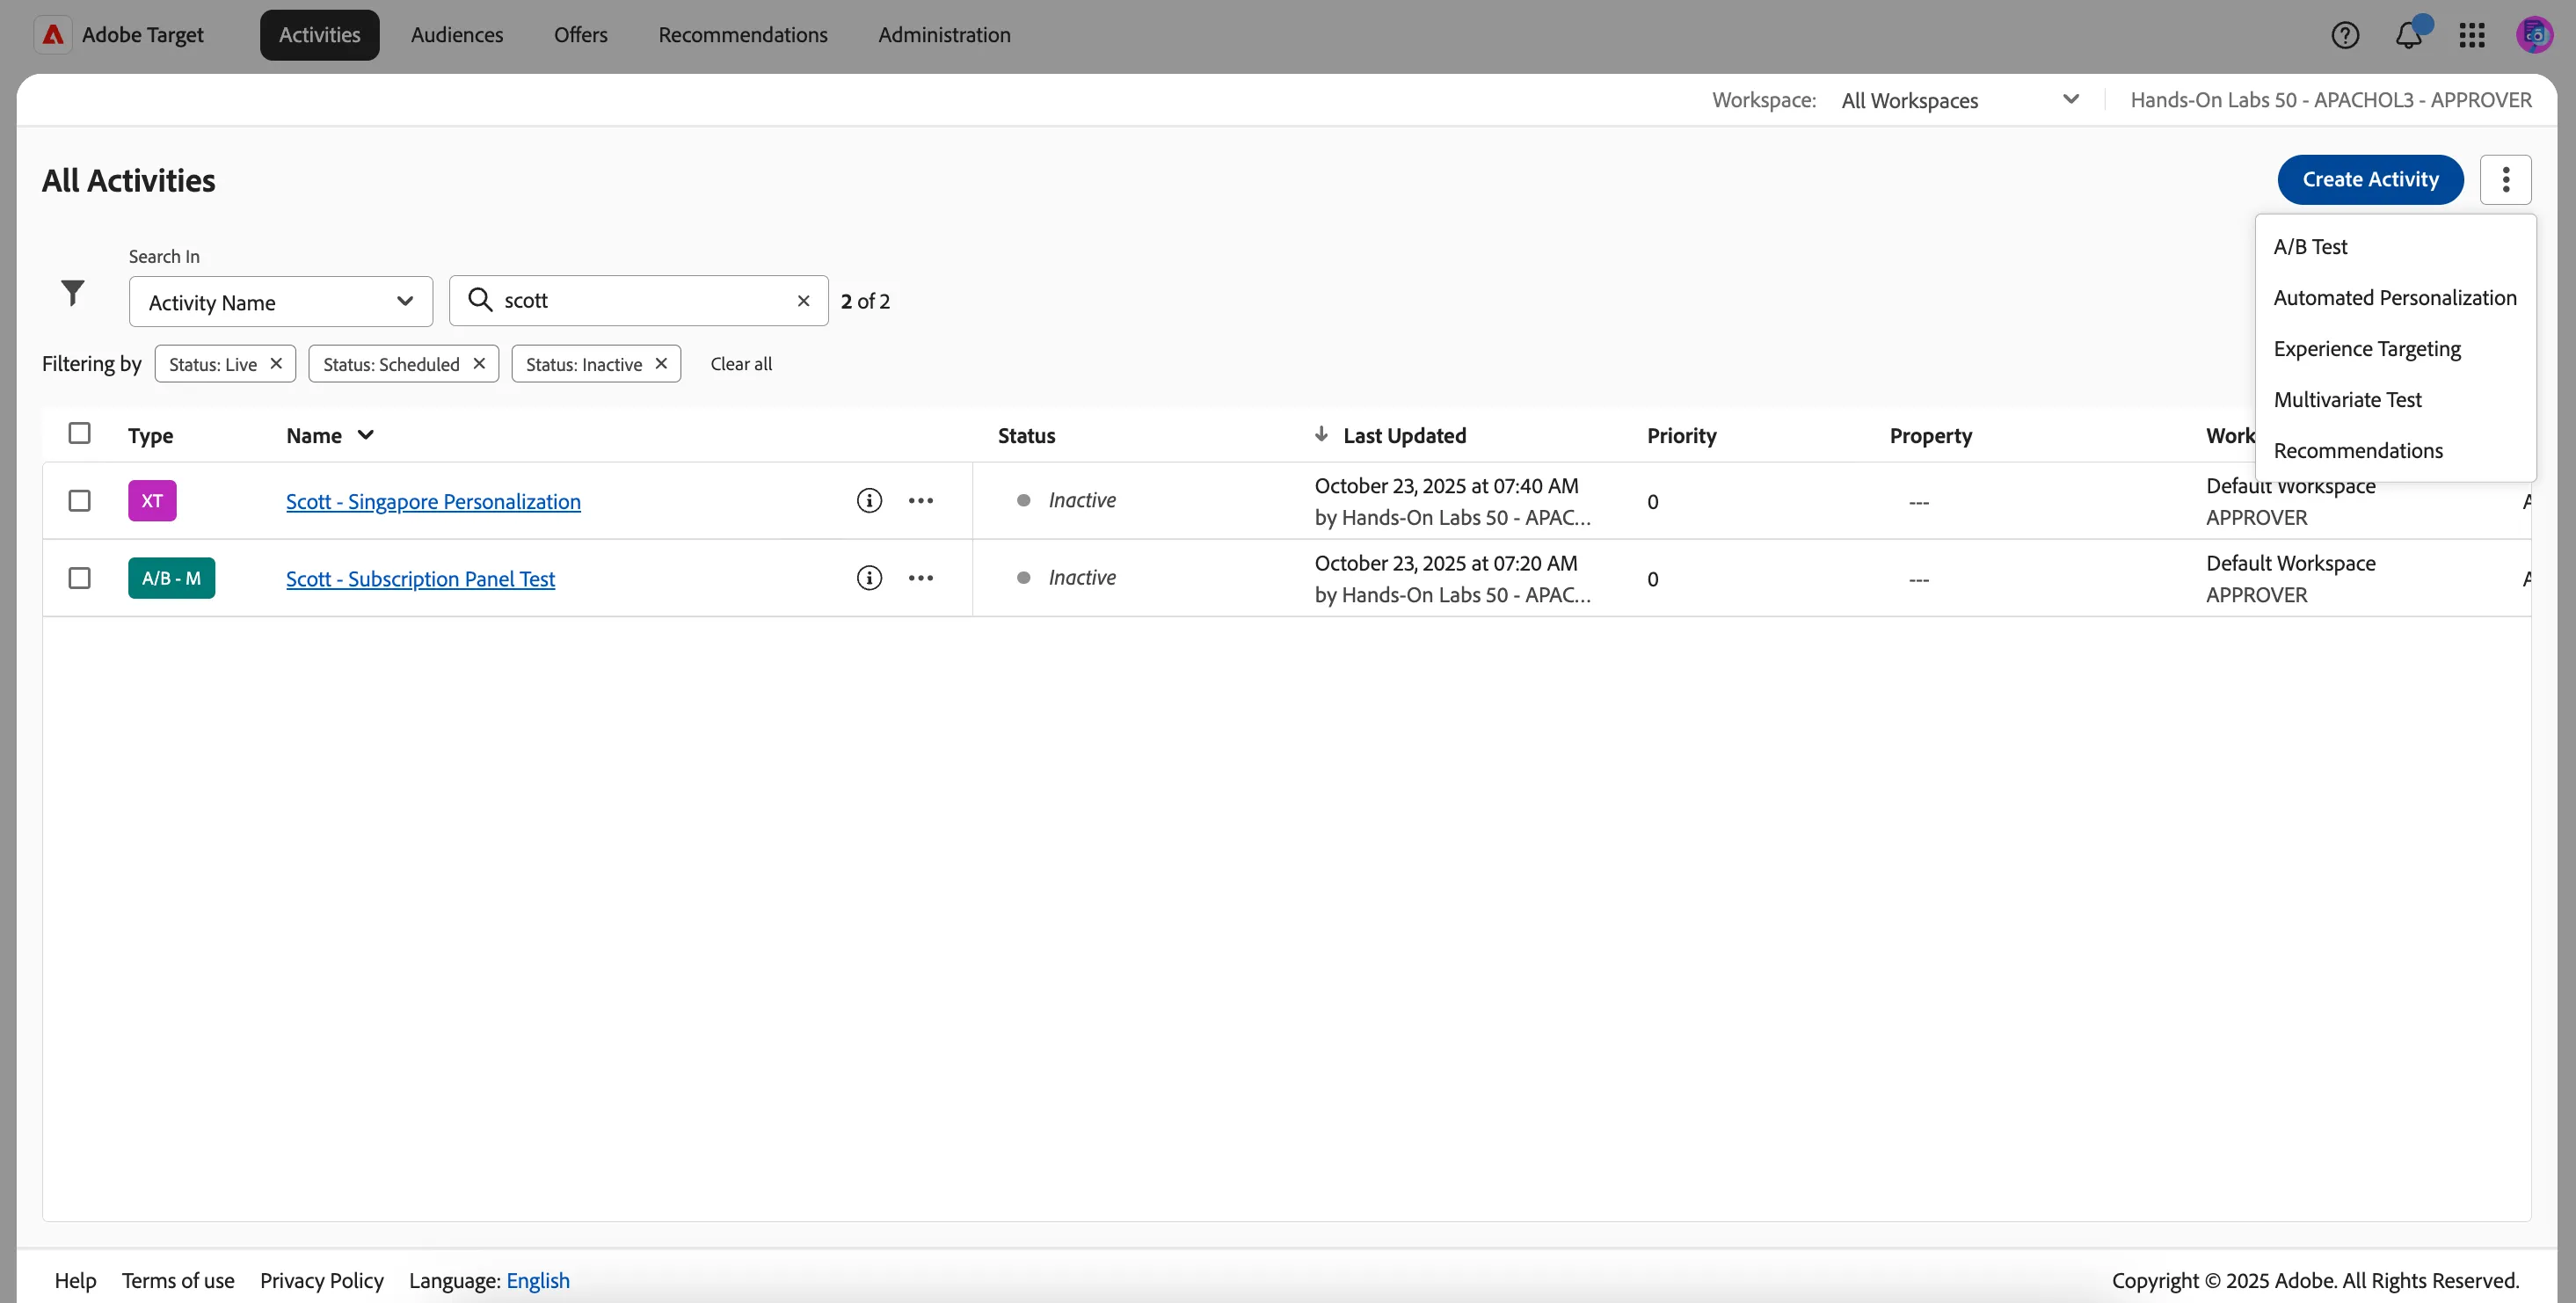Open the app switcher grid icon
2576x1303 pixels.
[x=2472, y=35]
